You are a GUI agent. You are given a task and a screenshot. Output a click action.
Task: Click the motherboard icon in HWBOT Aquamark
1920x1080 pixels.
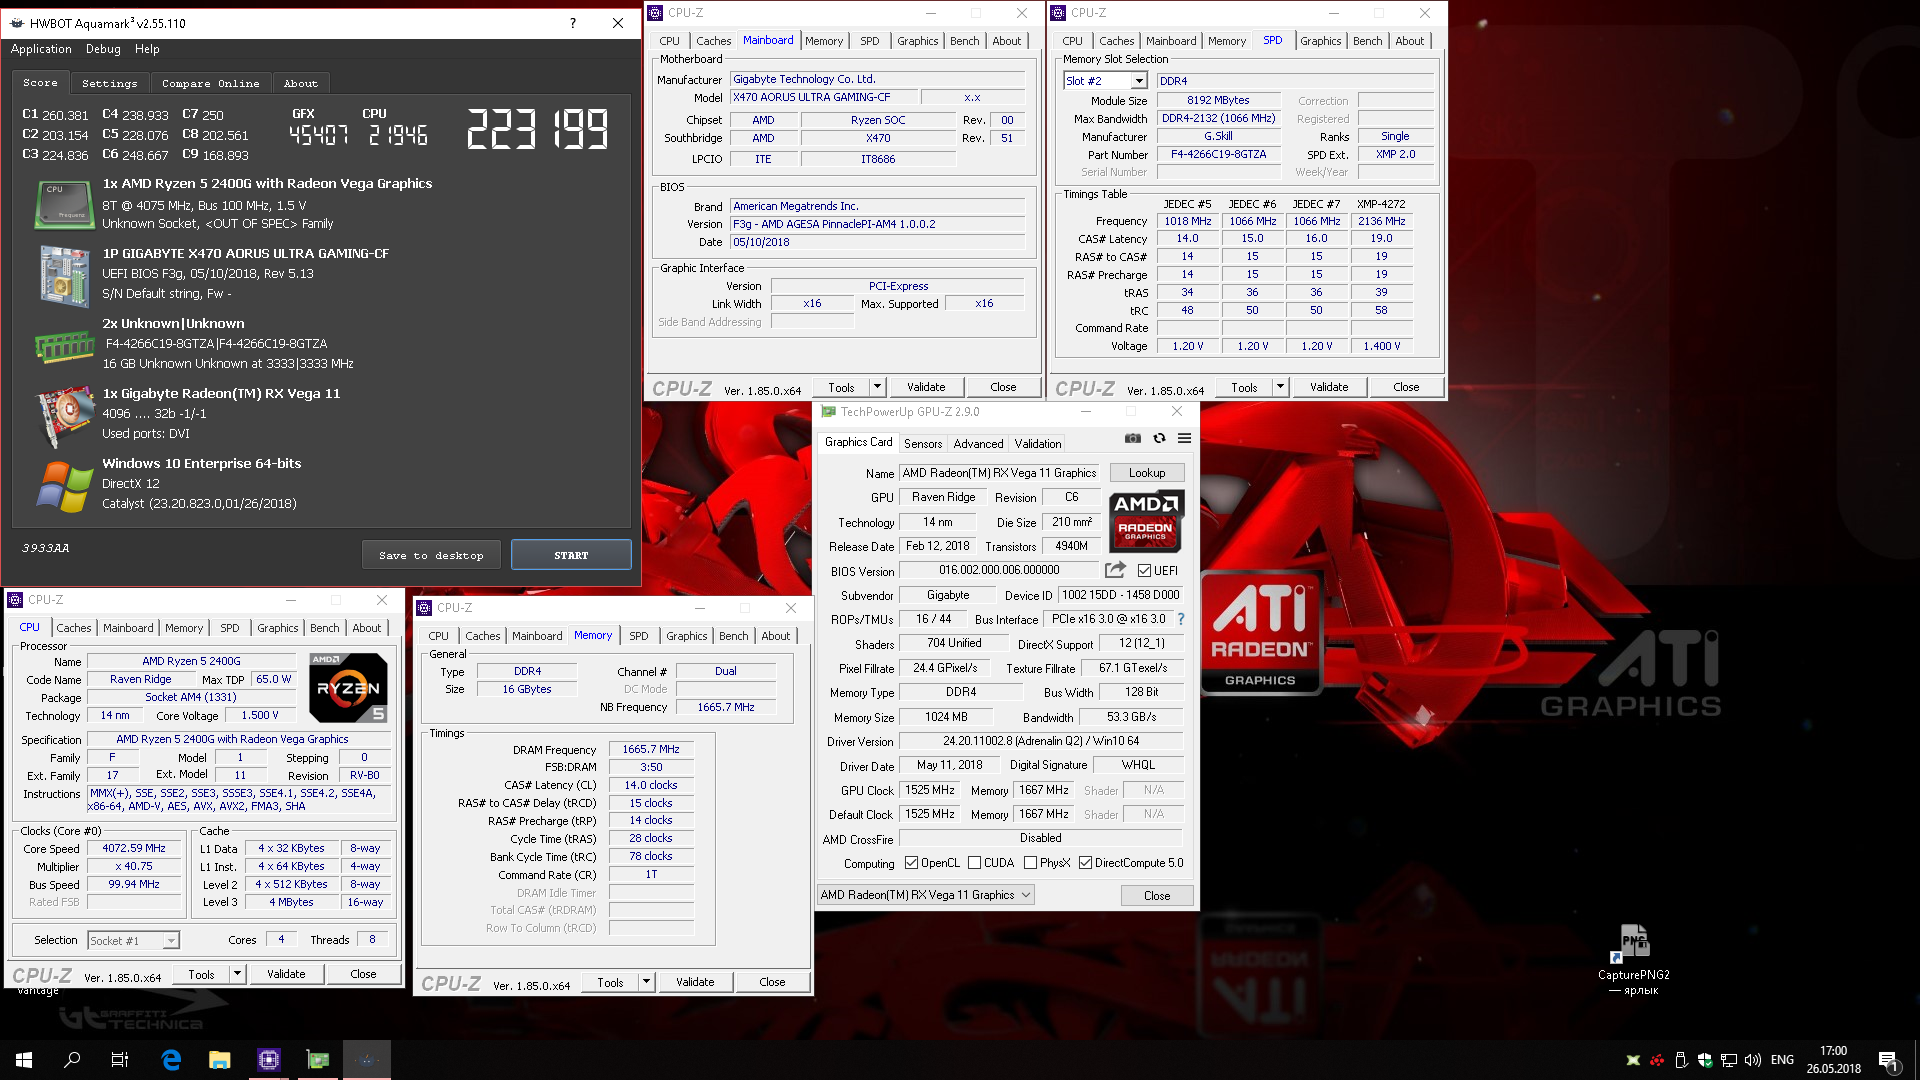tap(65, 275)
